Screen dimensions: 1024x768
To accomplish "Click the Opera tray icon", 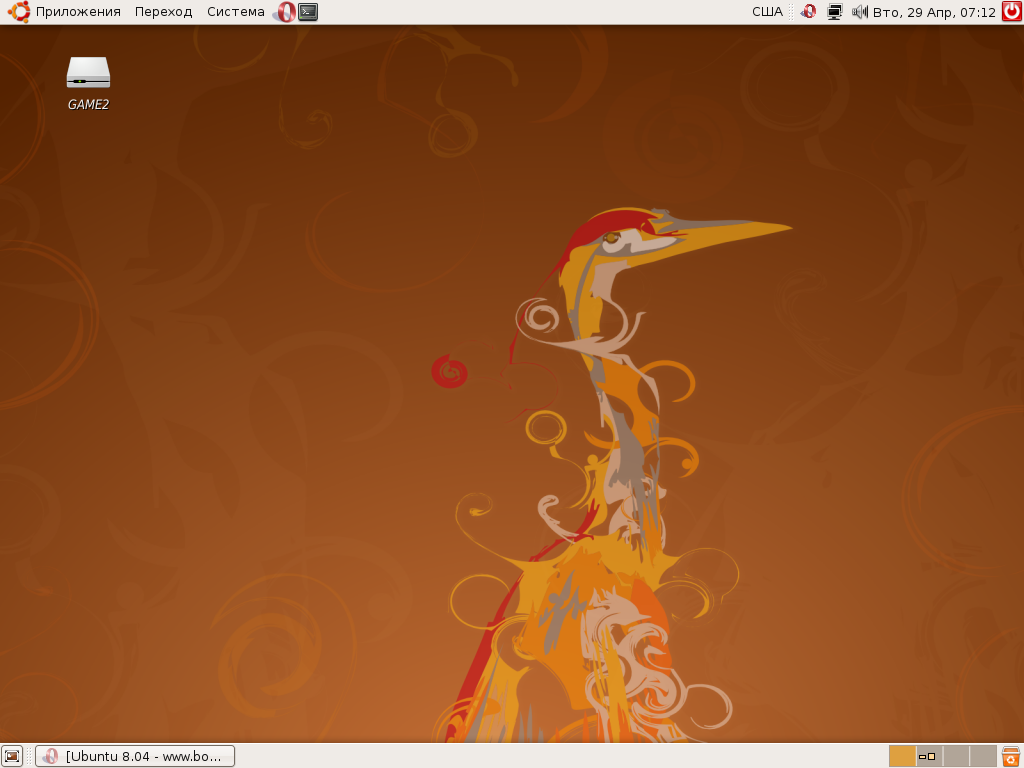I will tap(808, 12).
